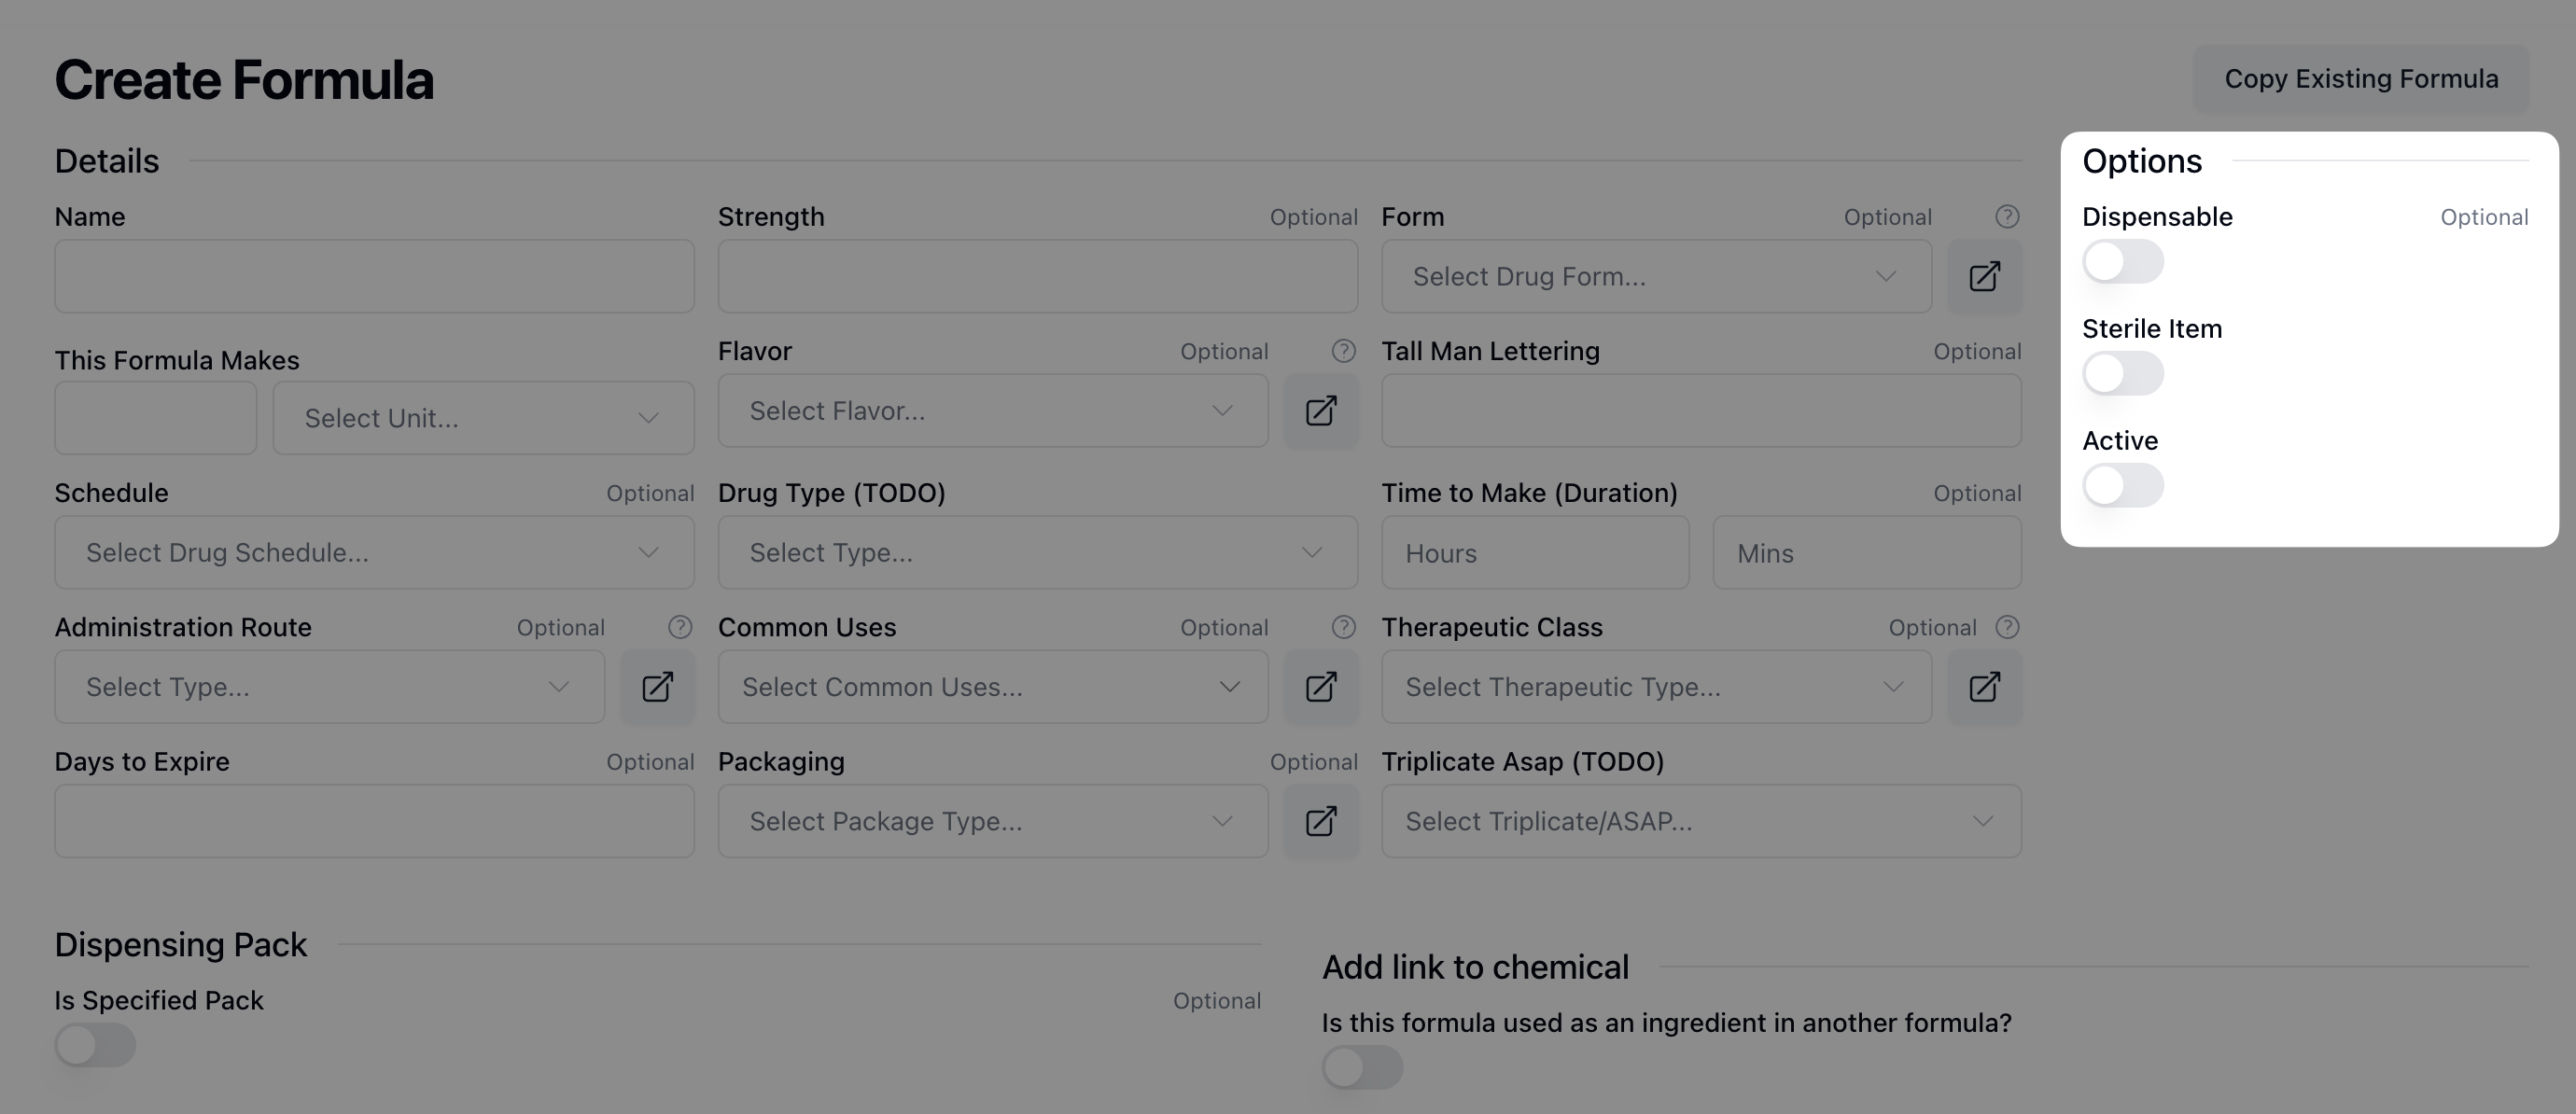2576x1114 pixels.
Task: Click the Copy Existing Formula button
Action: coord(2360,79)
